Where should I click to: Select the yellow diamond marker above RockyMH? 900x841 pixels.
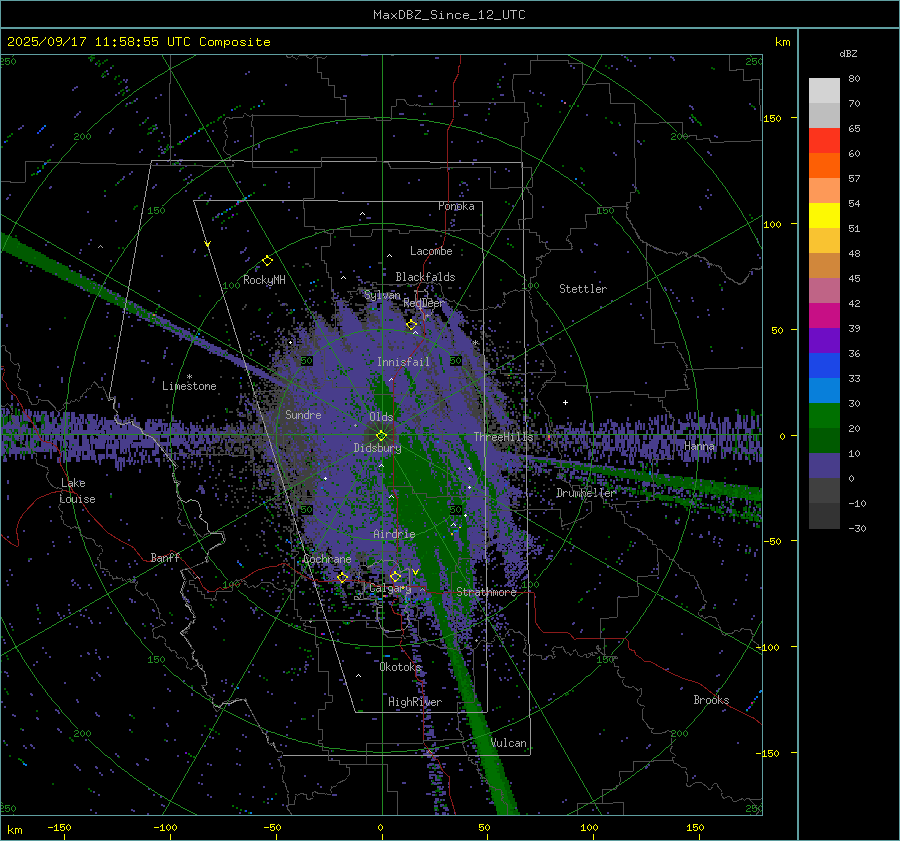pyautogui.click(x=267, y=260)
